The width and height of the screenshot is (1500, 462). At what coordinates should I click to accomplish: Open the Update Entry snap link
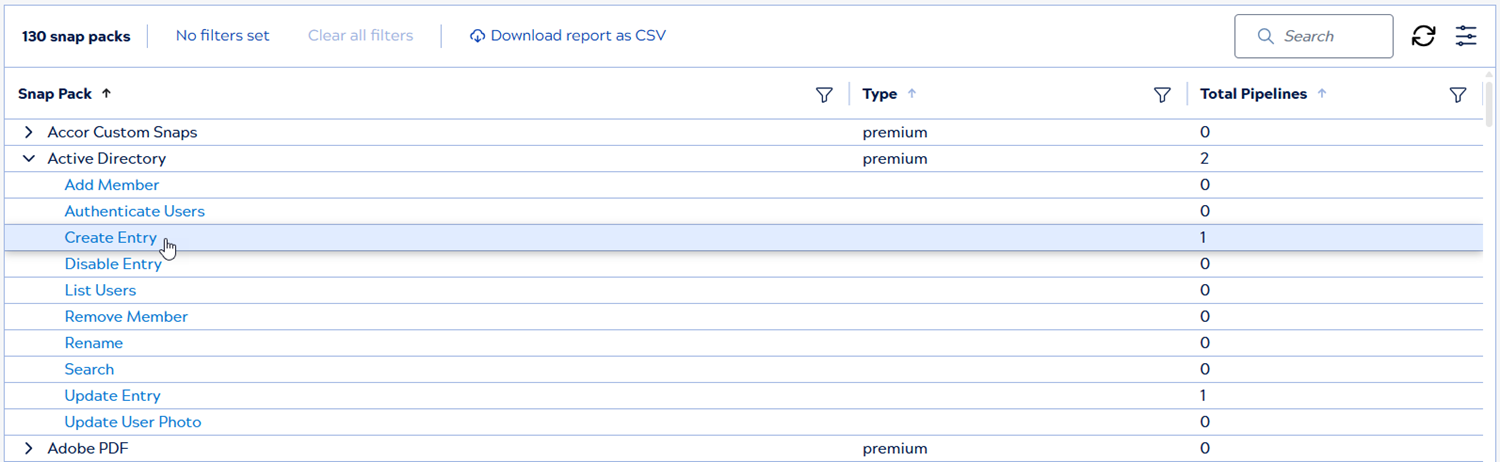[x=113, y=396]
